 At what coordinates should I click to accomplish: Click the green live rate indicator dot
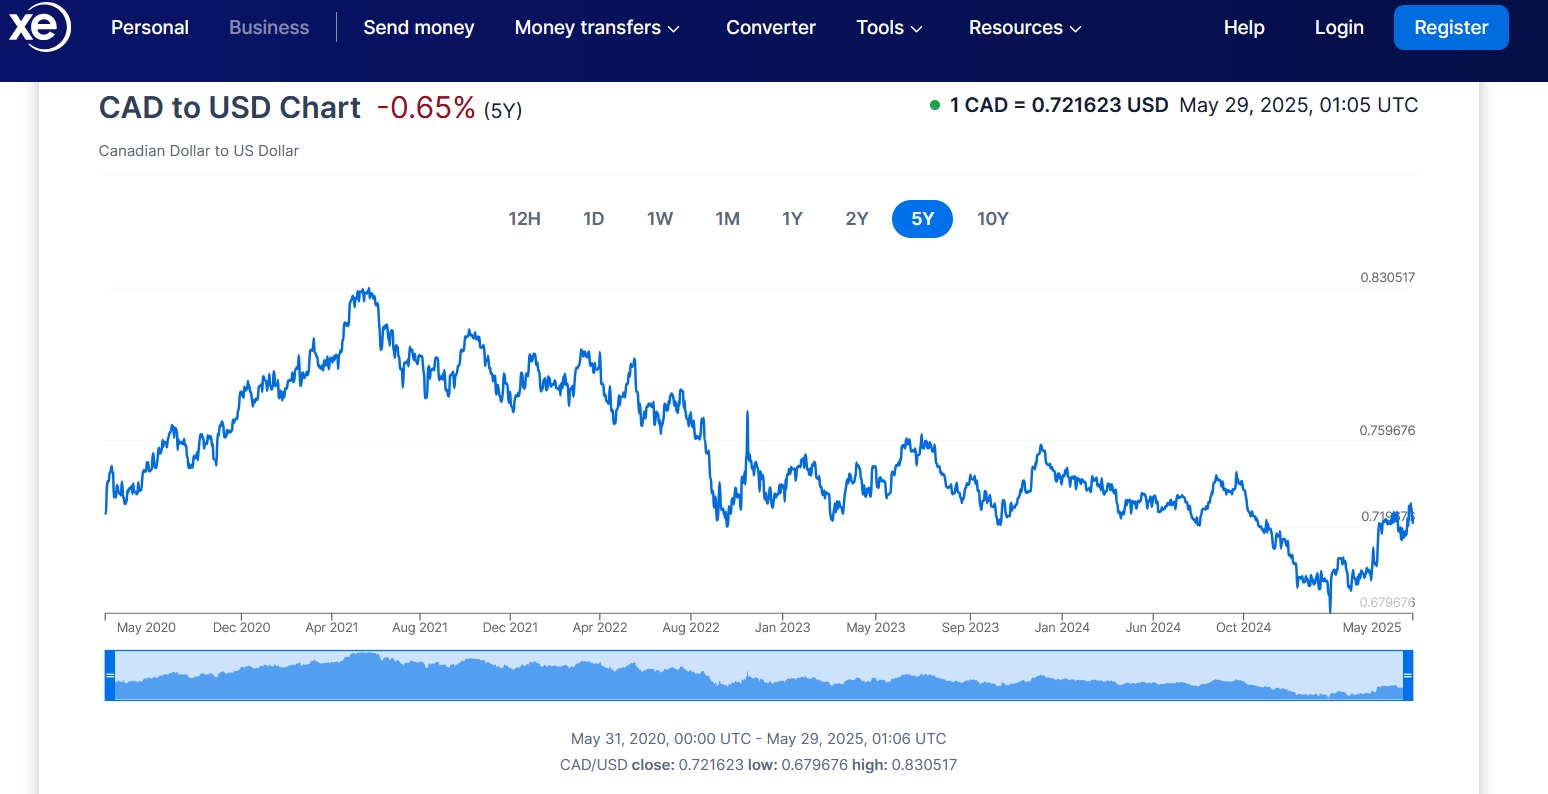point(935,105)
